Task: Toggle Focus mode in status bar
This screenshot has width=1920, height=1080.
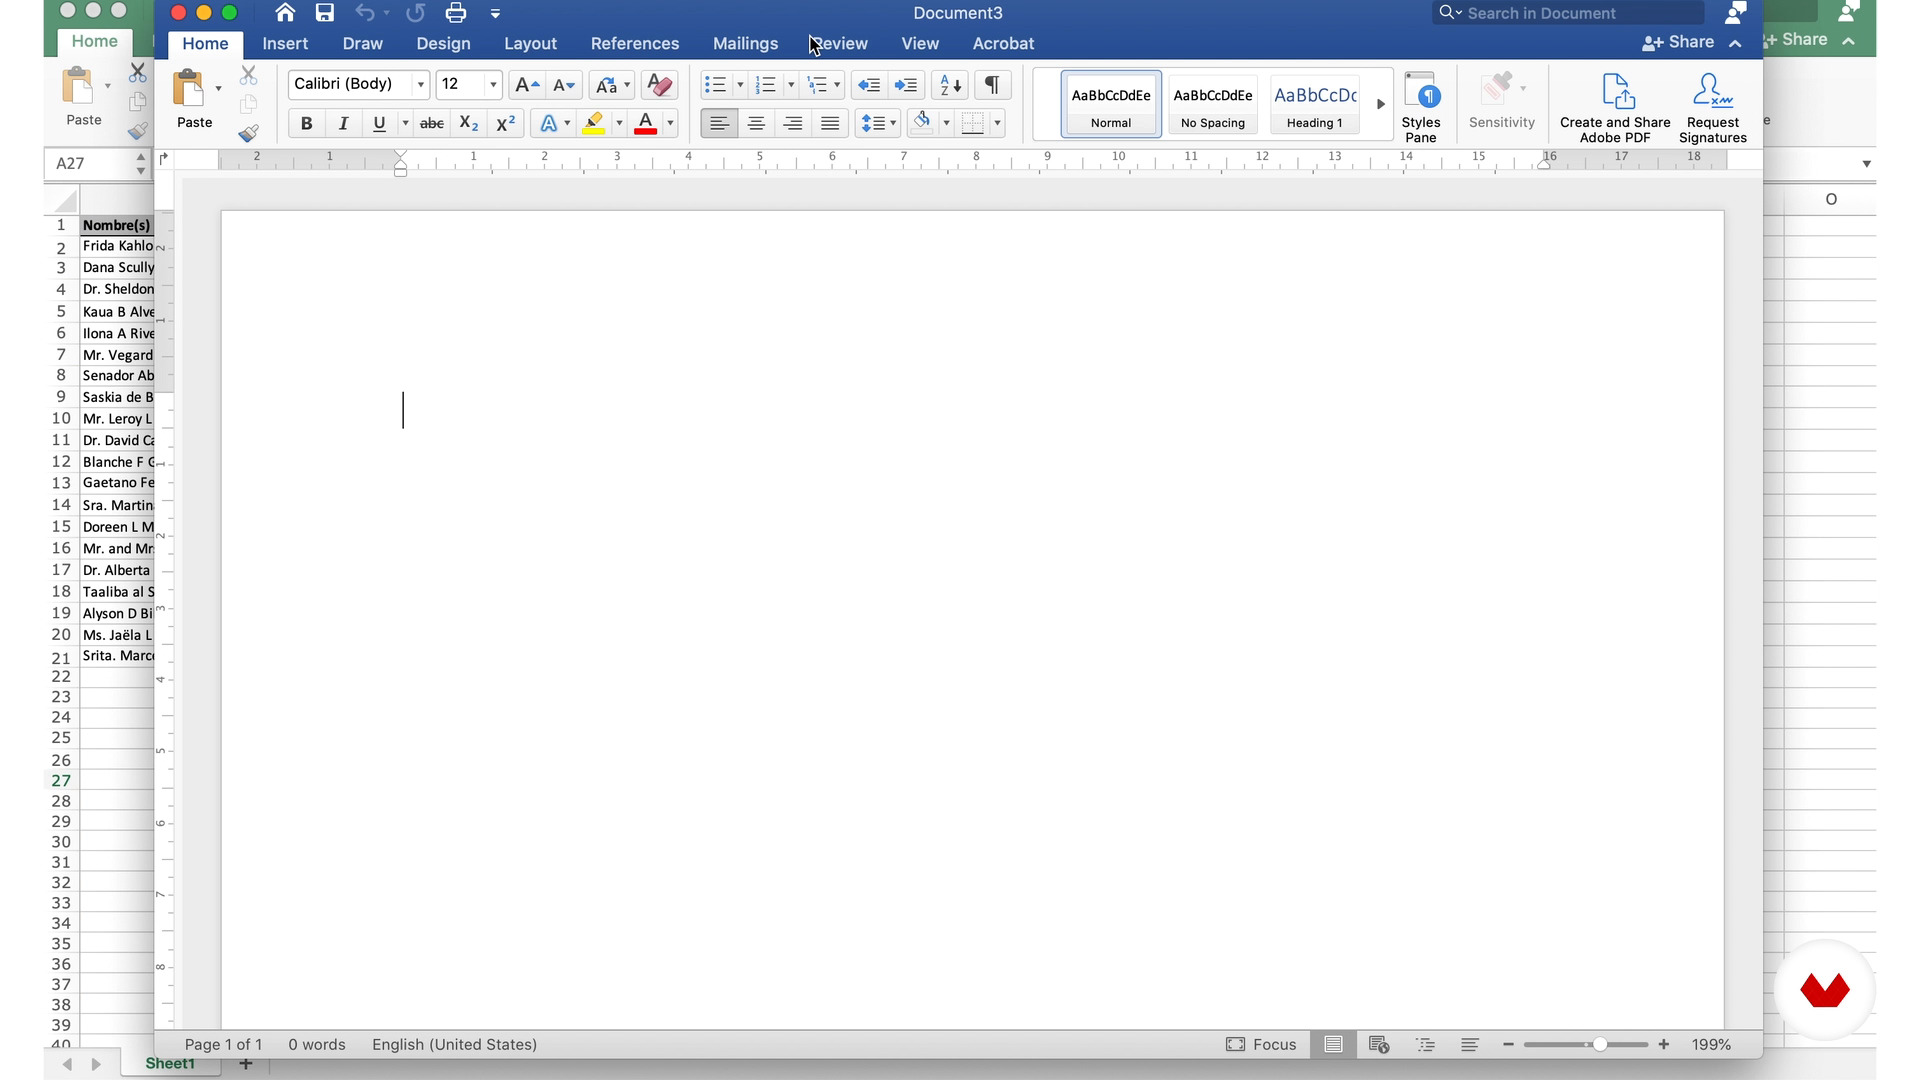Action: click(1261, 1044)
